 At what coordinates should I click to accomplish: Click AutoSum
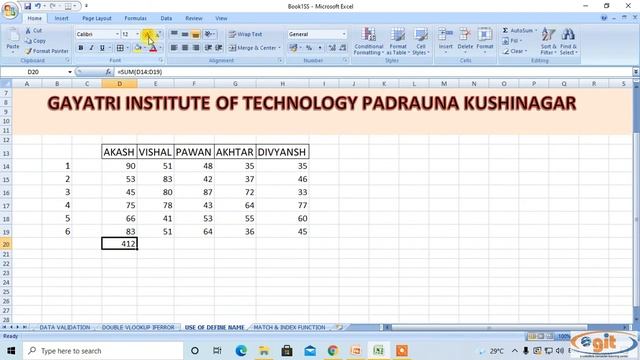[x=518, y=31]
